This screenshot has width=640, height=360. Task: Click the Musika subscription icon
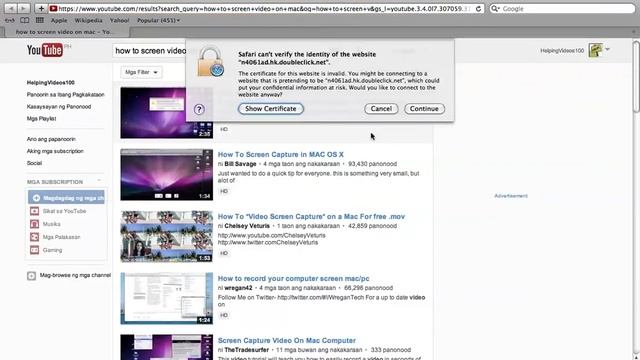pyautogui.click(x=34, y=224)
